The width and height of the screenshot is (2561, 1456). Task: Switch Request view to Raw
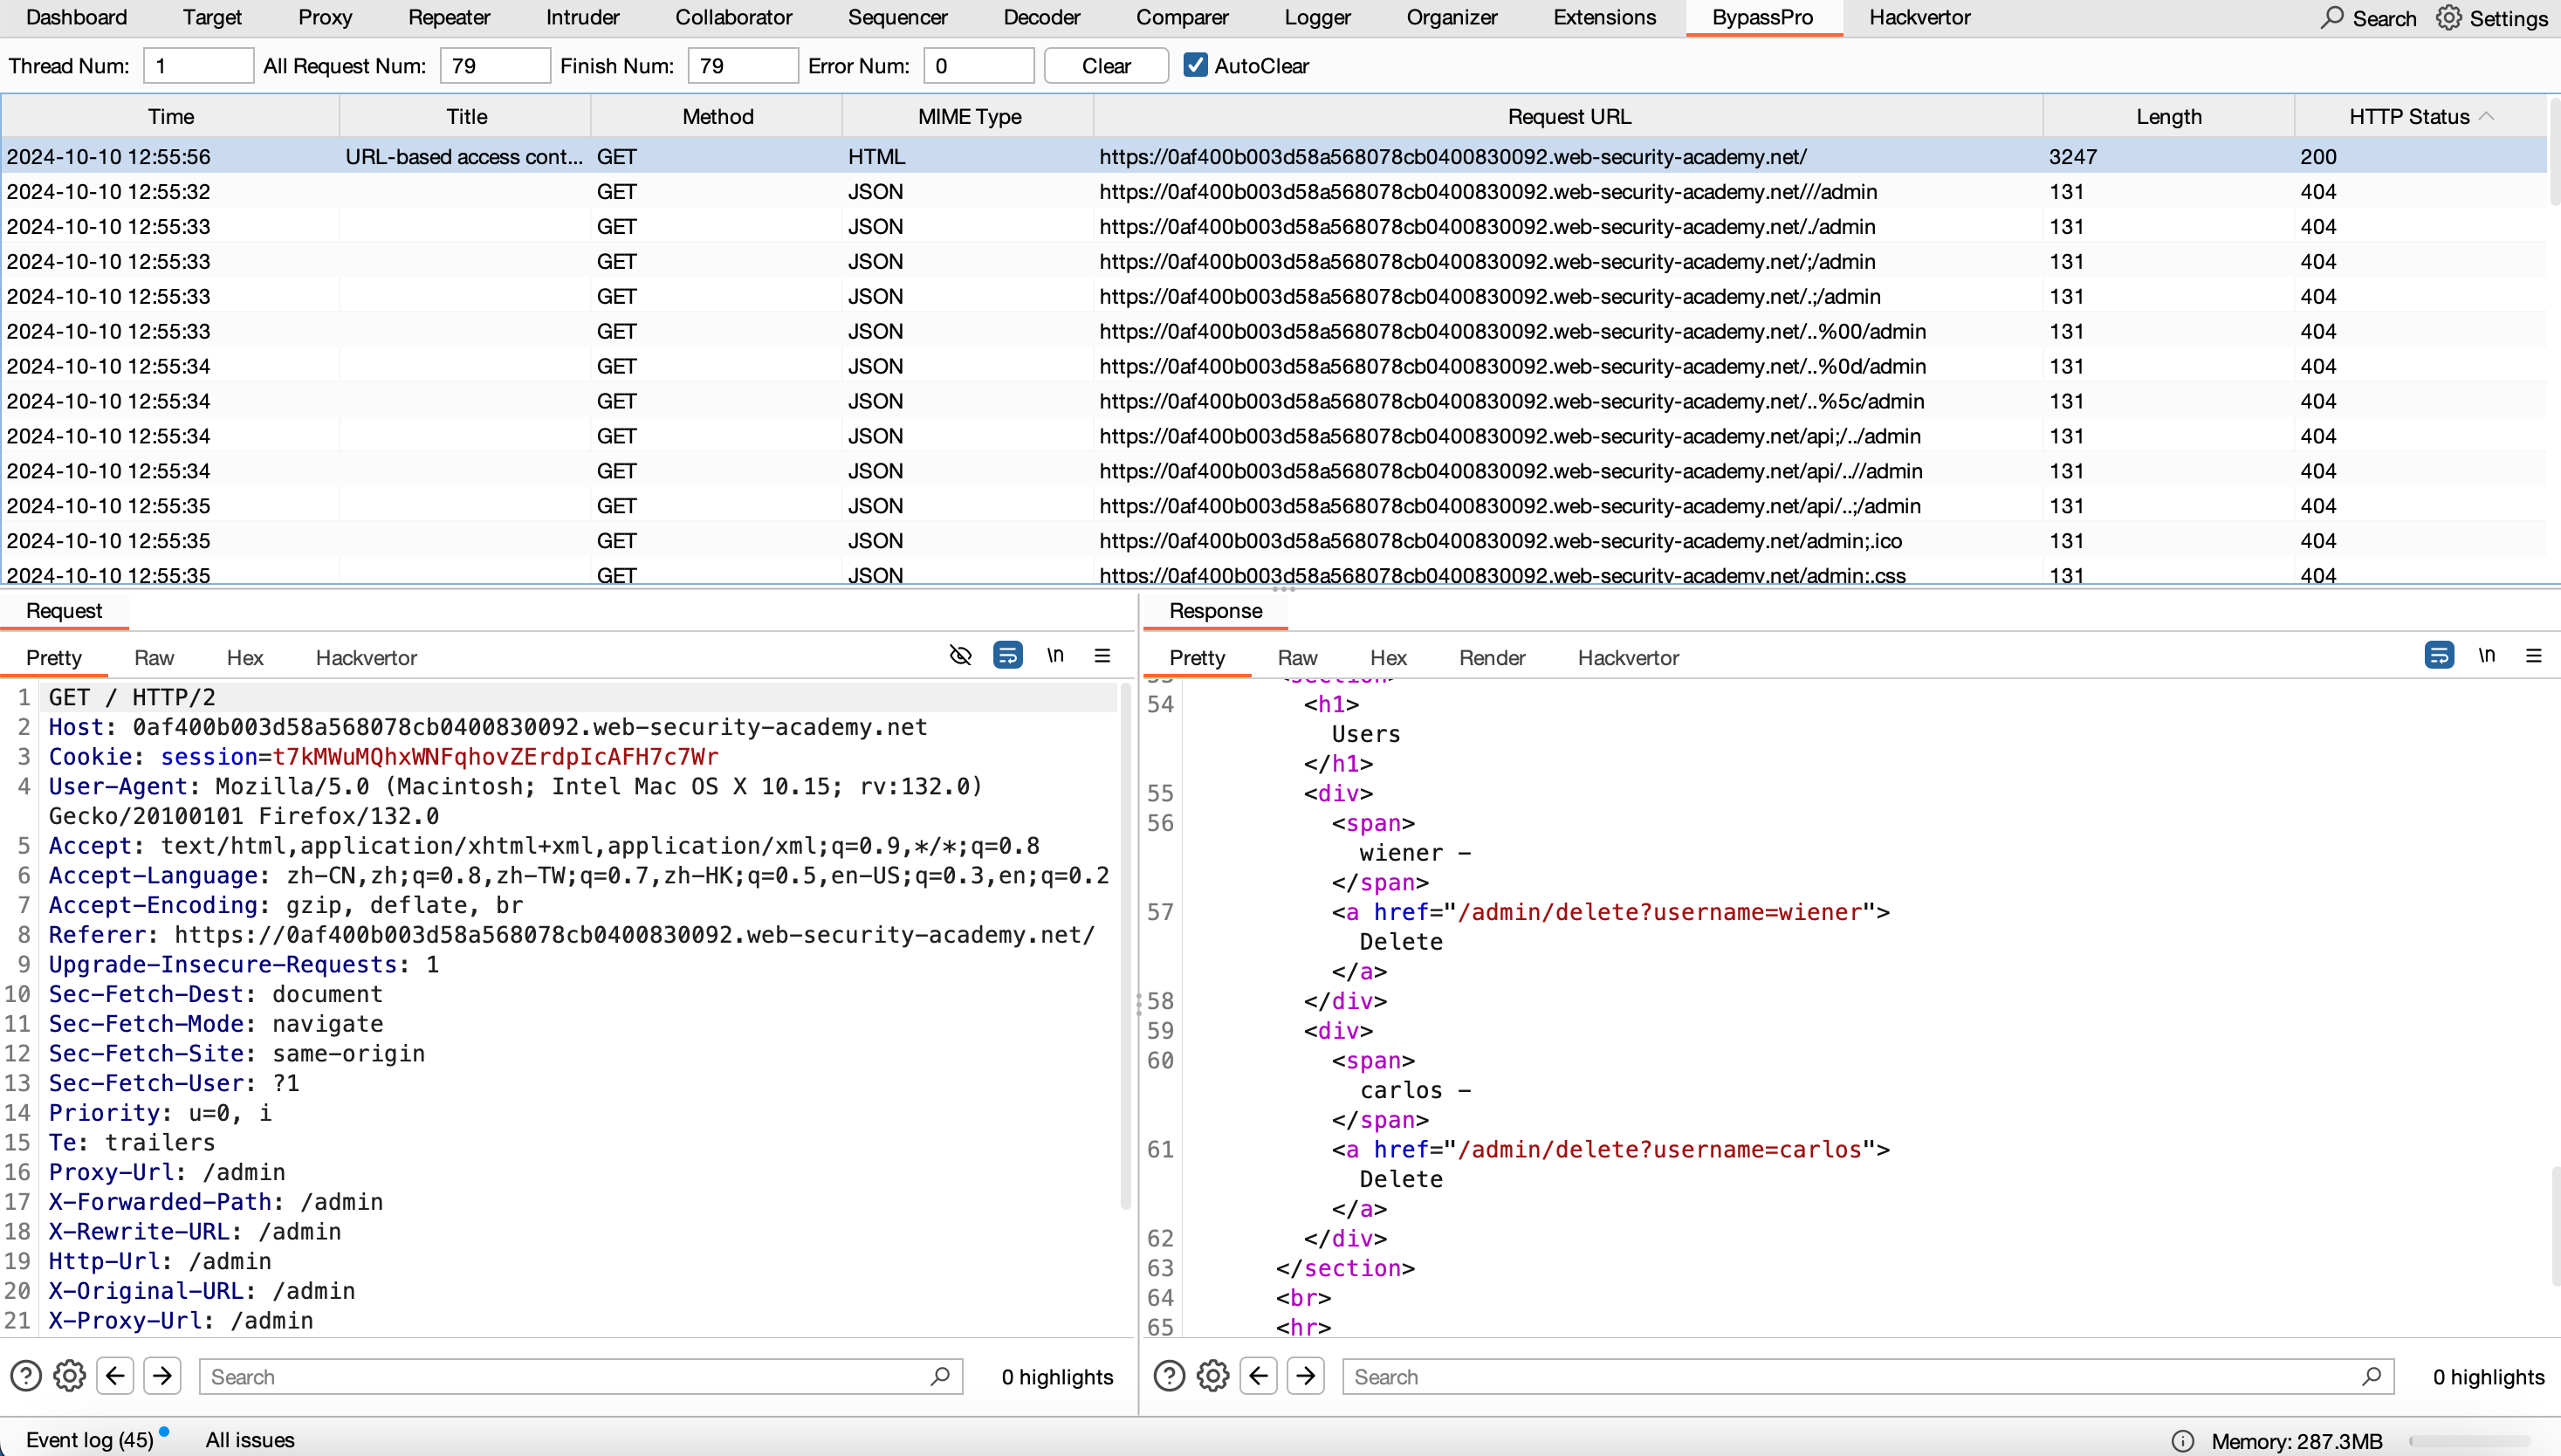(x=154, y=657)
